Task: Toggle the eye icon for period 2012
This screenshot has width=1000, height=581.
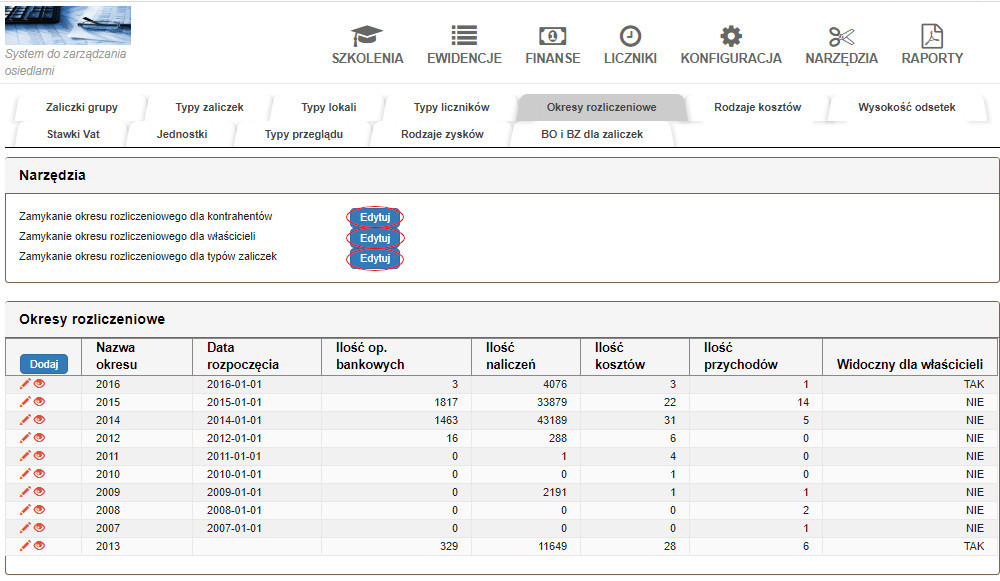Action: [40, 438]
